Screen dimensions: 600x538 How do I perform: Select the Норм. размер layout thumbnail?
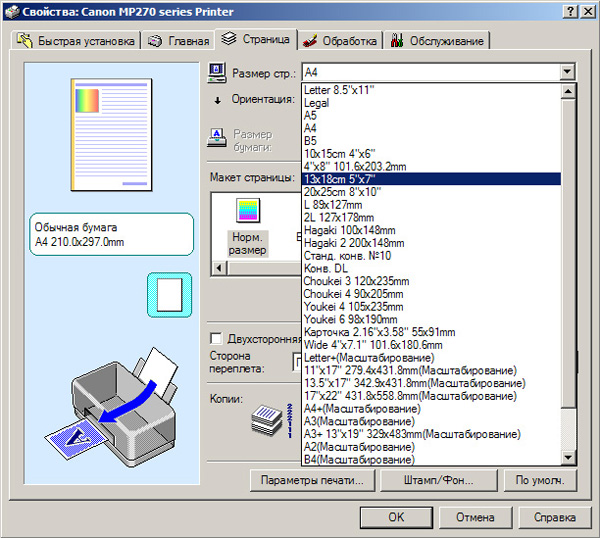click(x=248, y=227)
